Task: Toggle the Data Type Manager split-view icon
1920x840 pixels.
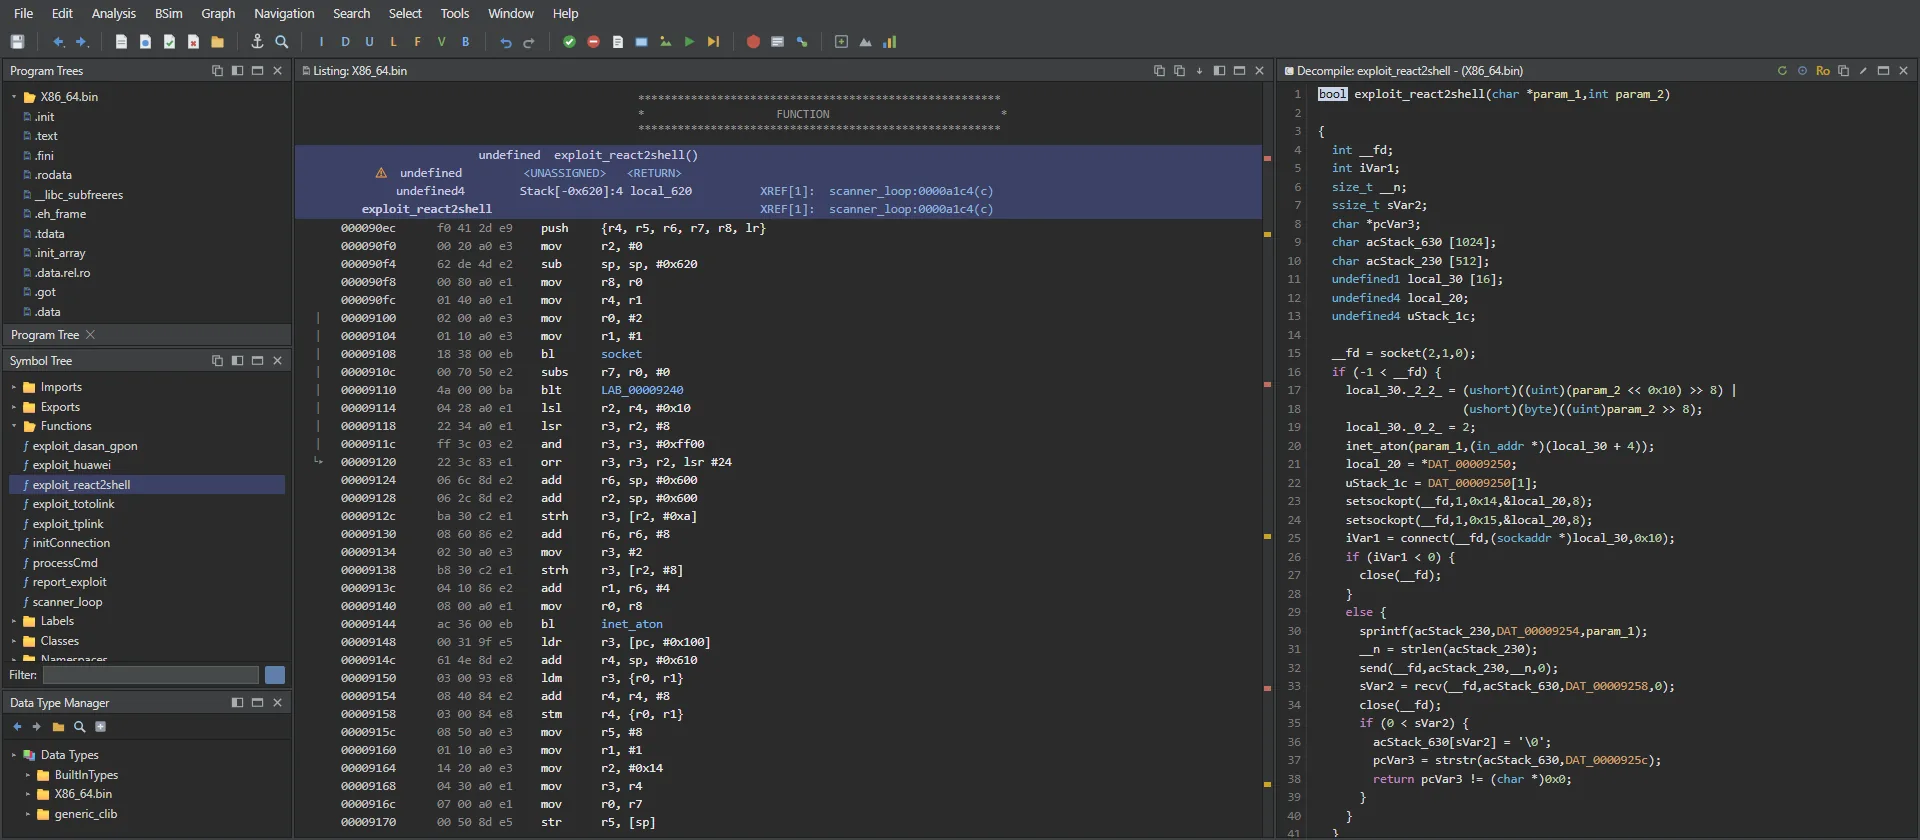Action: 237,703
